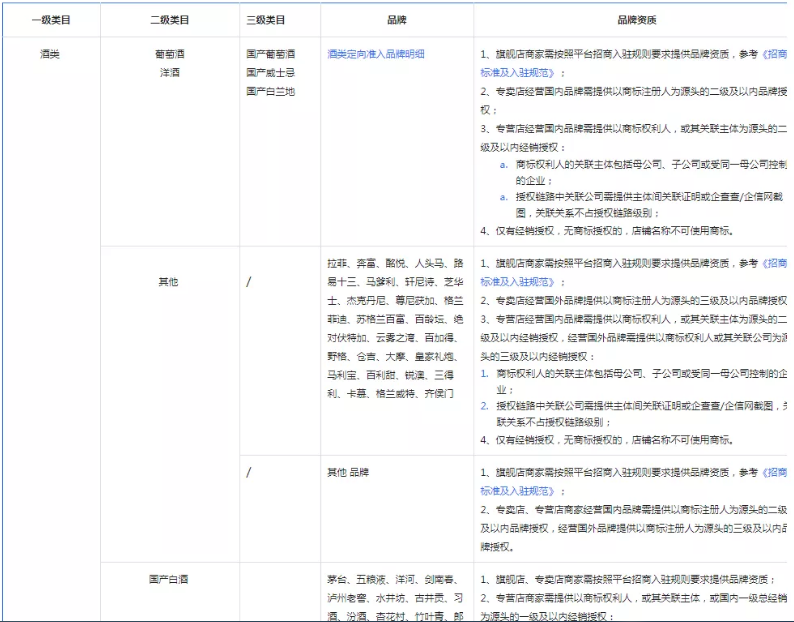
Task: Click the sentence 1、旗舰店、专卖店商家需按照平台招商入驻规则
Action: [x=628, y=579]
